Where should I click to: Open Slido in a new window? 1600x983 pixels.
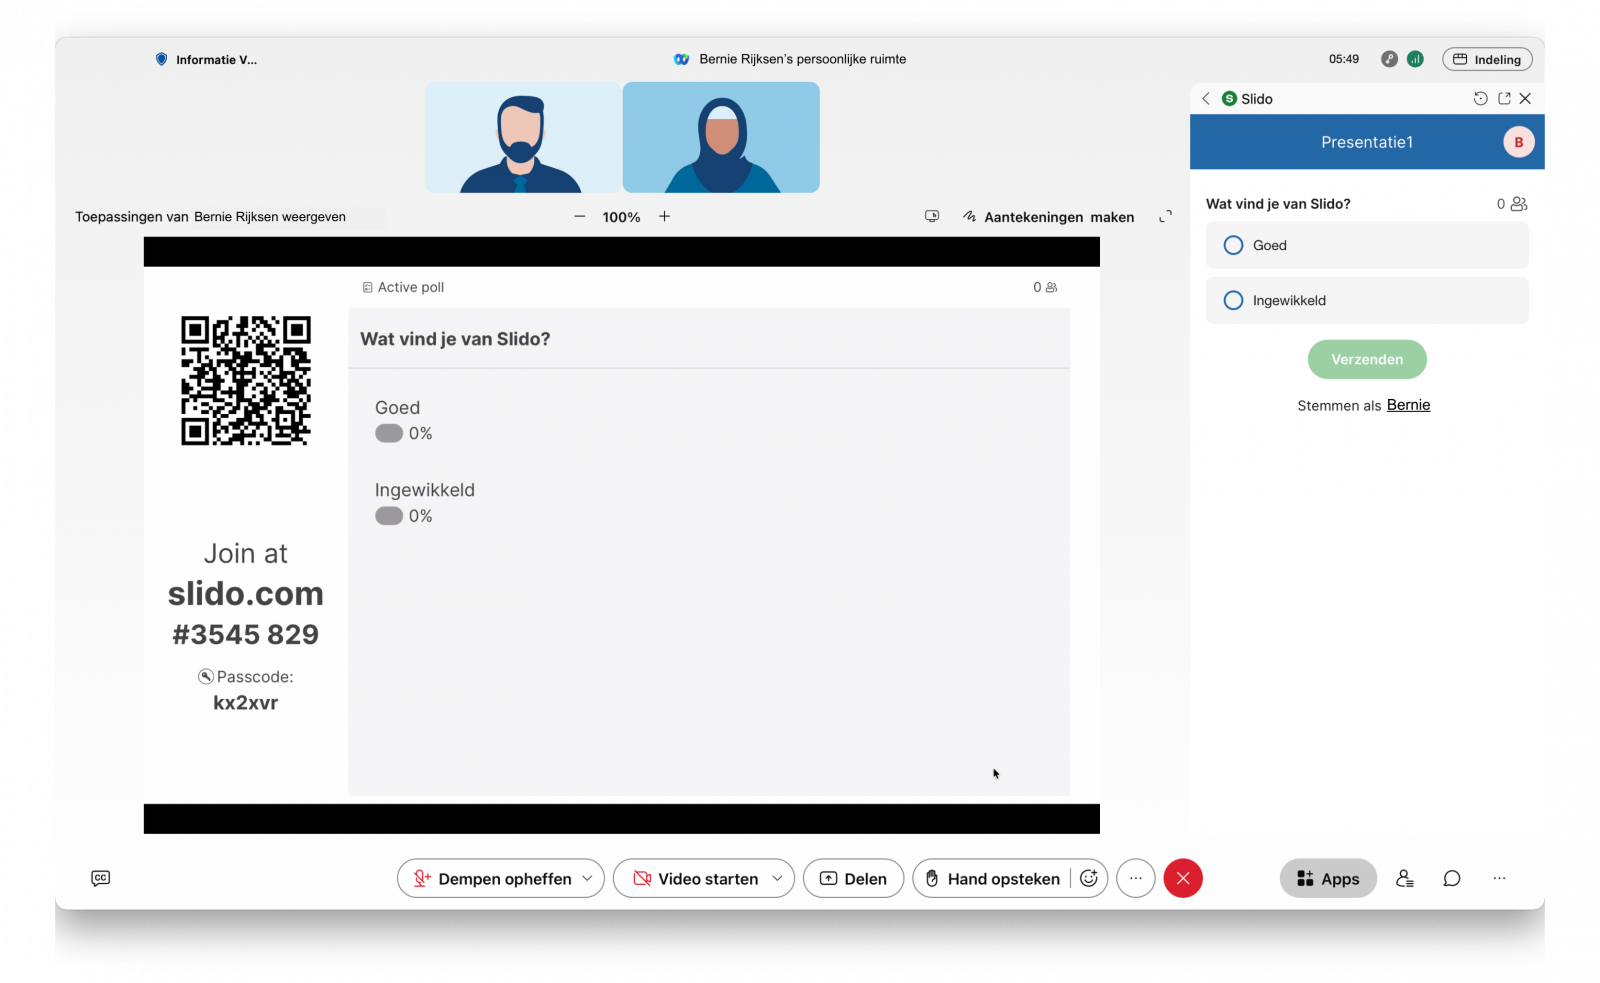1504,98
